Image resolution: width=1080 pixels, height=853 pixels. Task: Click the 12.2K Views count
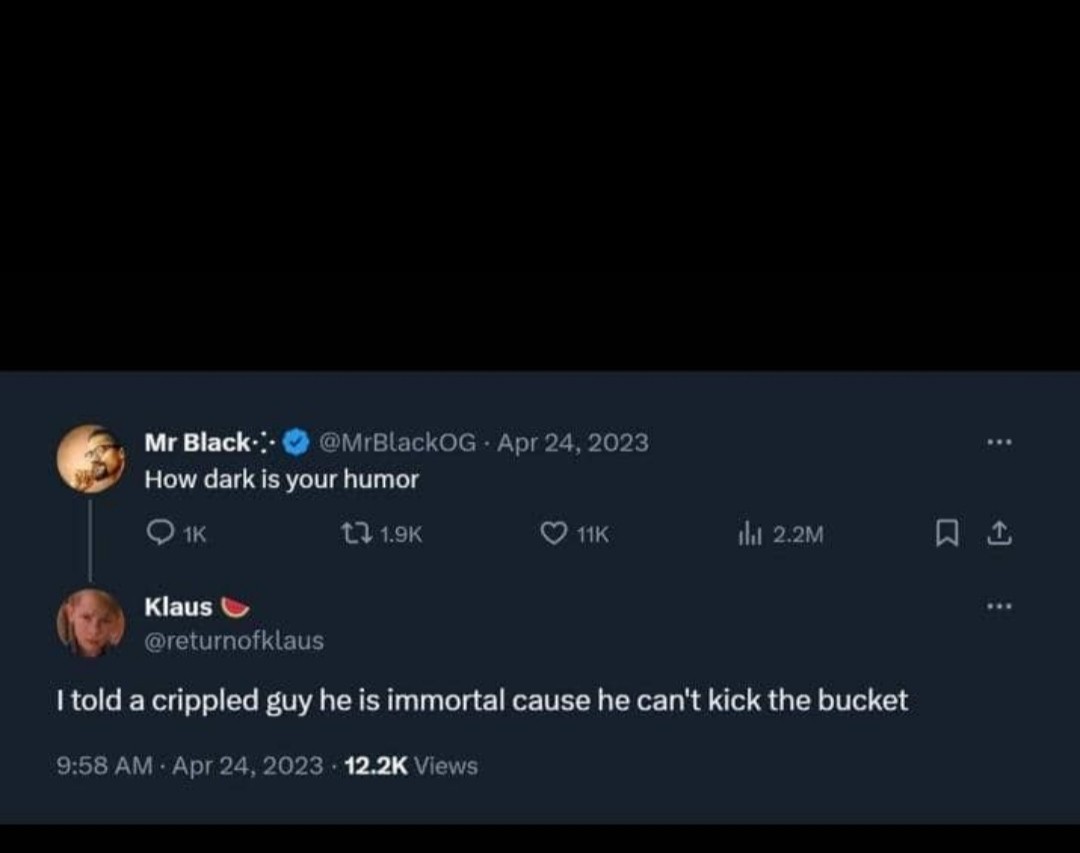(x=411, y=765)
